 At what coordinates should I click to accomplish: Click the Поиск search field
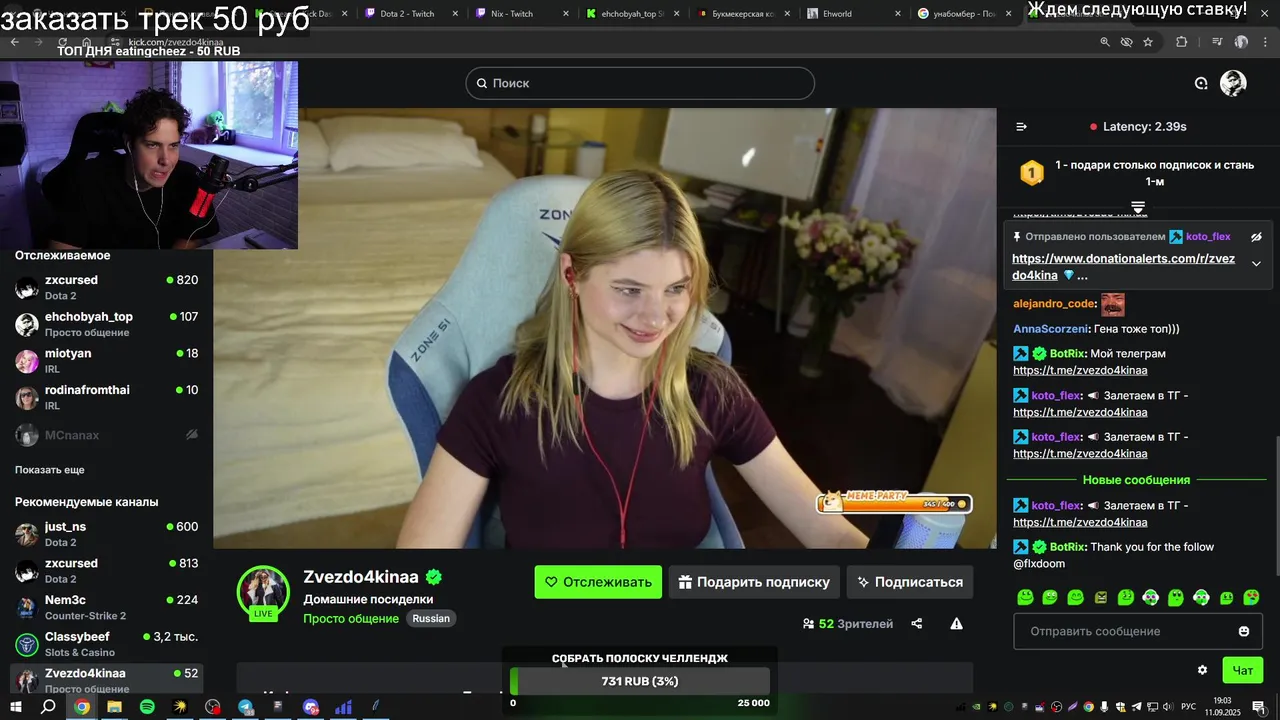point(640,83)
